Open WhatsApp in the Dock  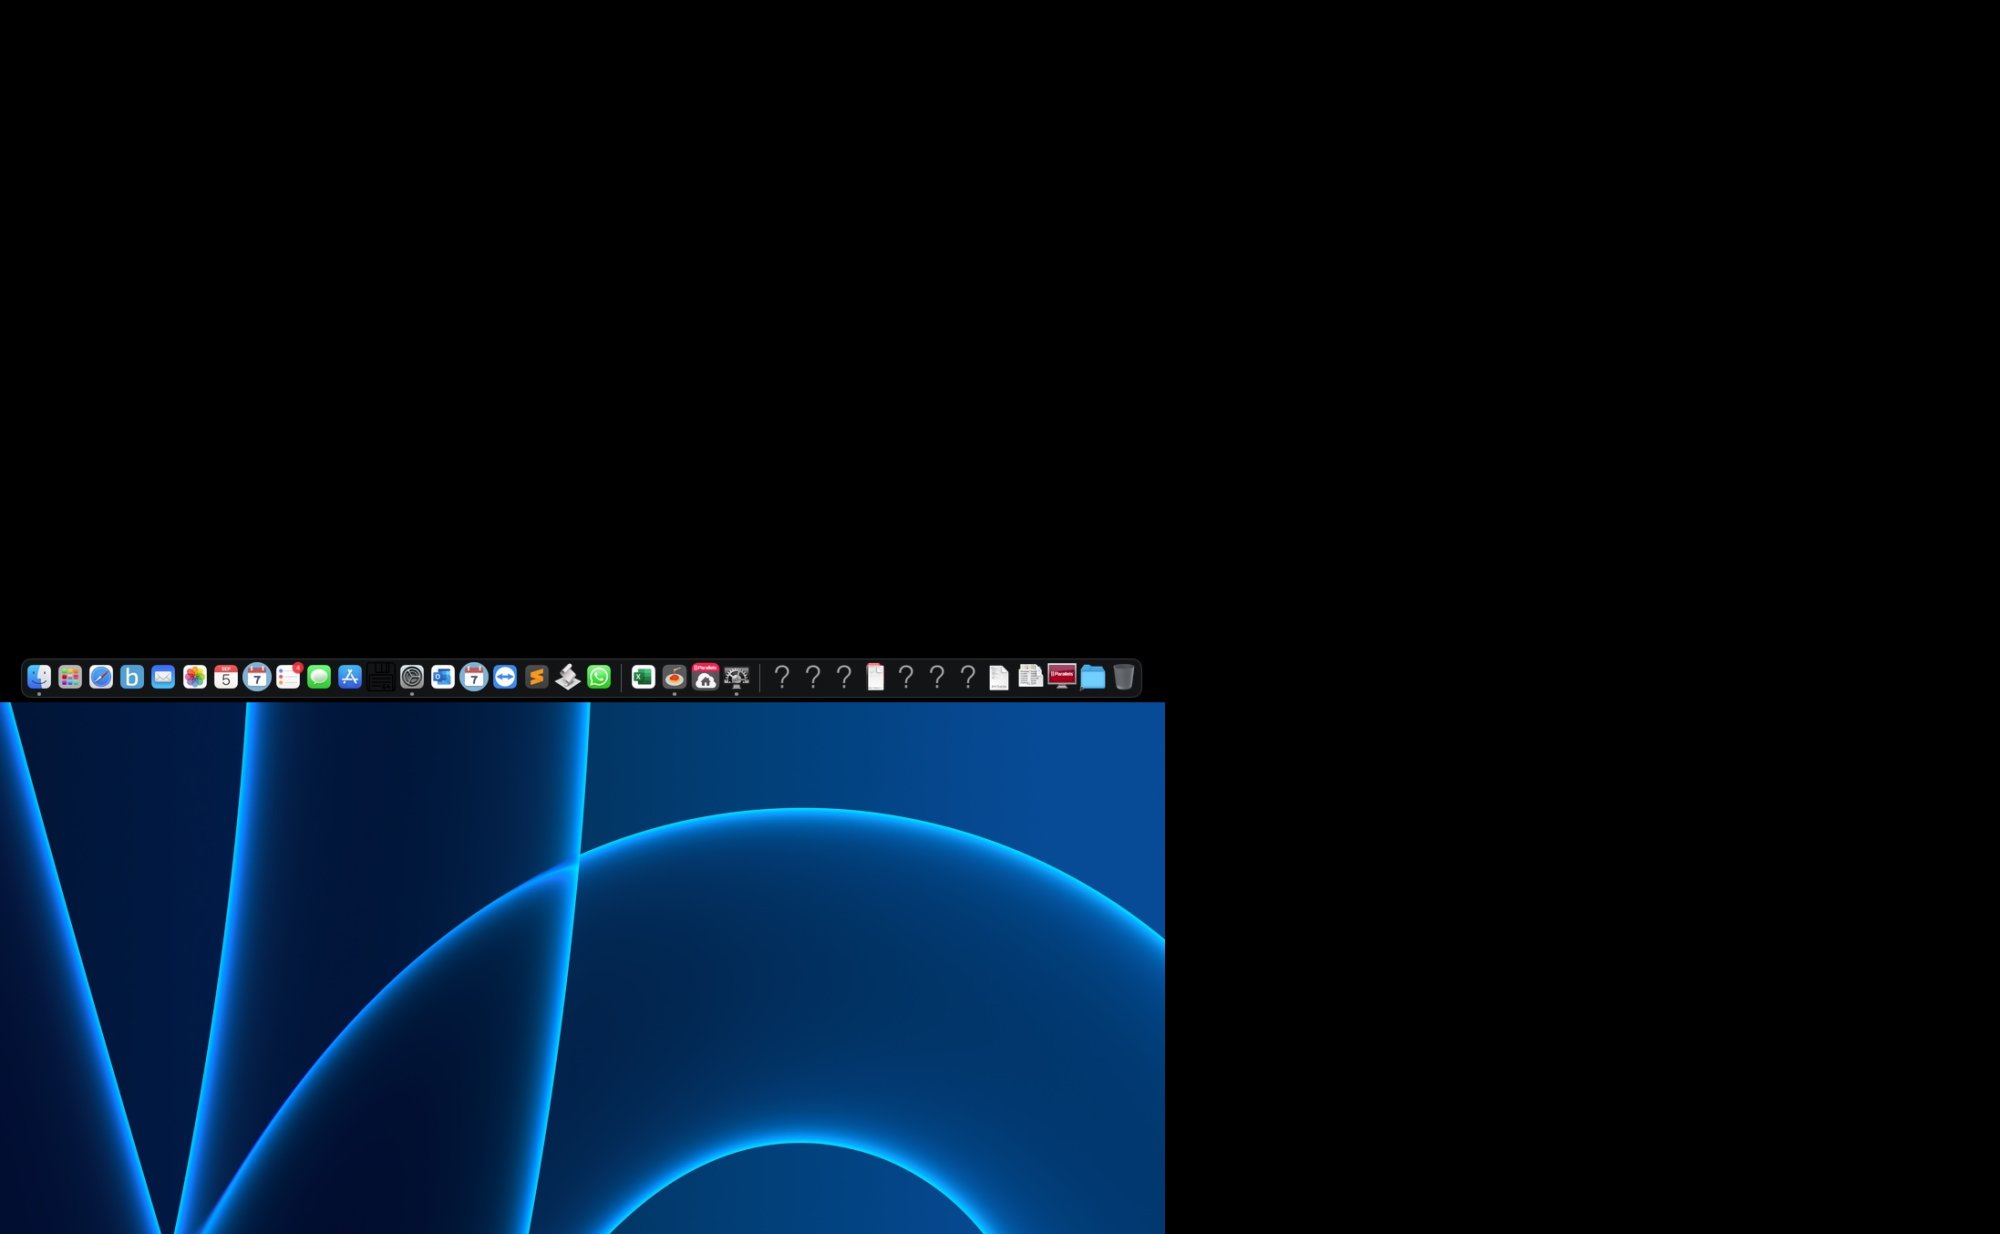pyautogui.click(x=599, y=677)
